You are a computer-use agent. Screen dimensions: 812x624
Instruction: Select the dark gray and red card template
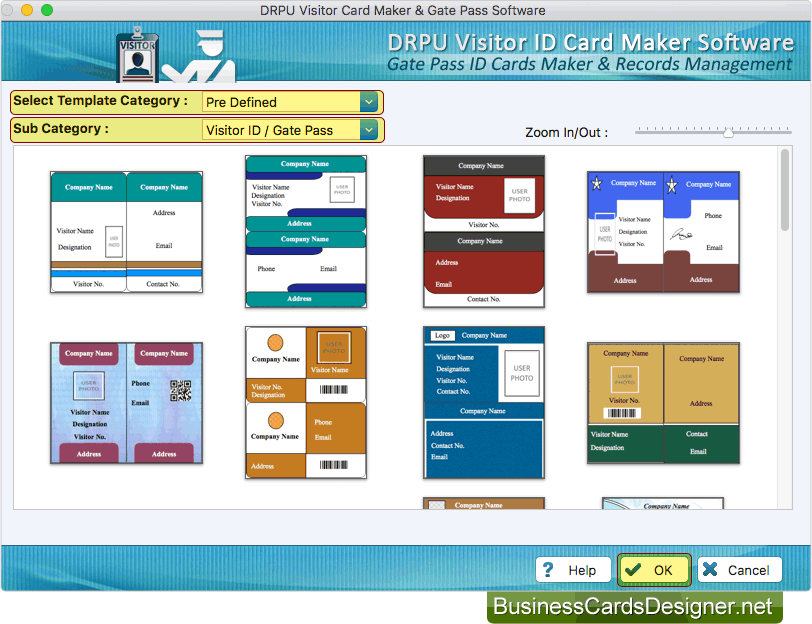tap(484, 231)
